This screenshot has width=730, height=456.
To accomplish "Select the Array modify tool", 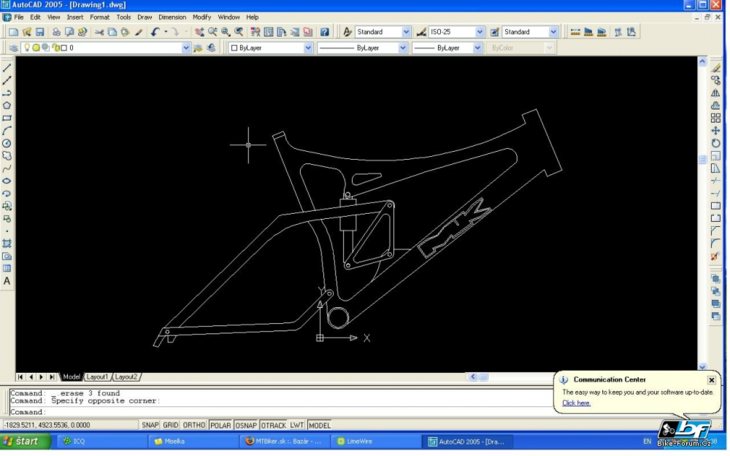I will tap(716, 118).
